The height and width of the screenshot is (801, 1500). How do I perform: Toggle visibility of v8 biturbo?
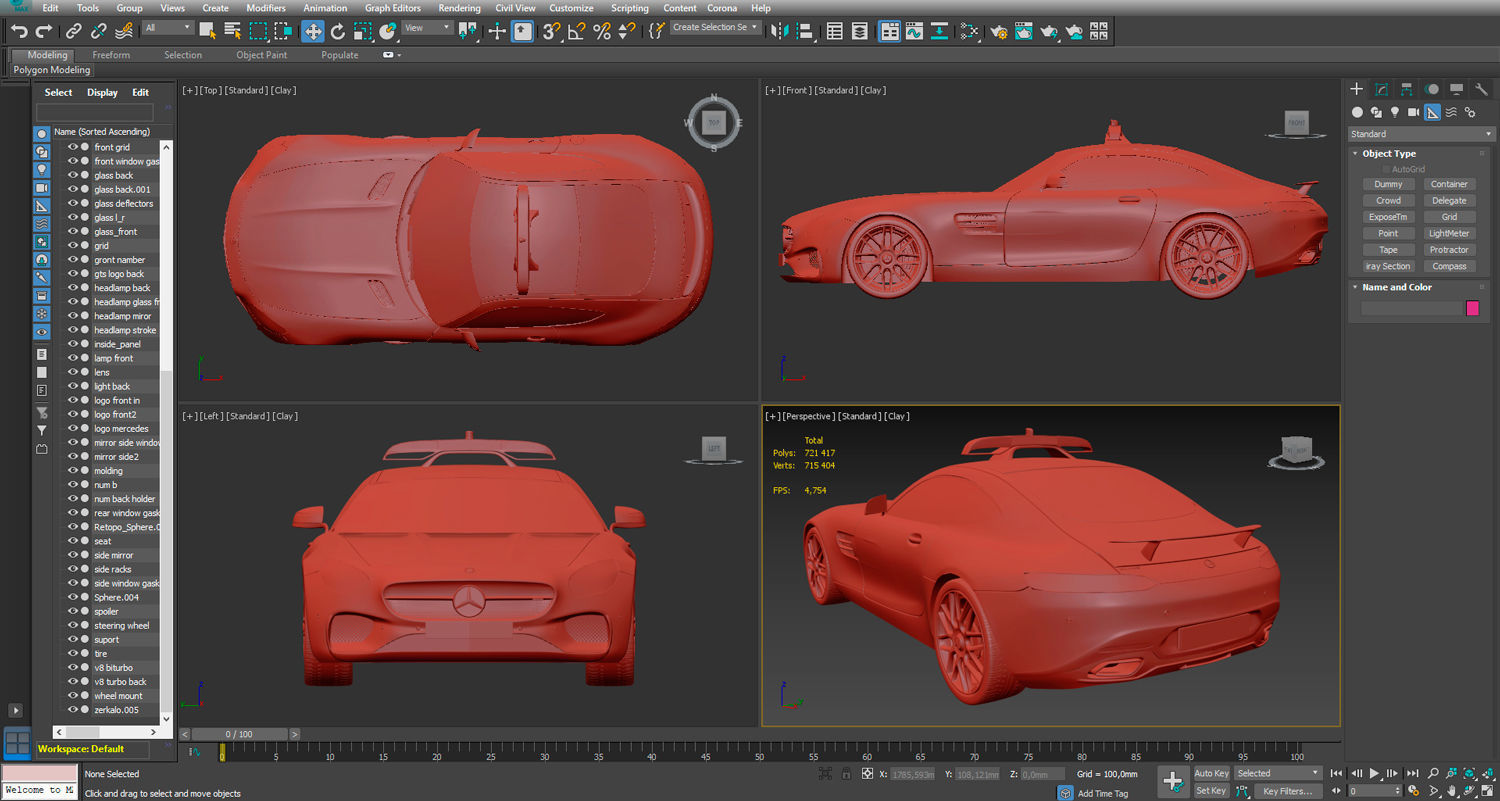(x=73, y=667)
